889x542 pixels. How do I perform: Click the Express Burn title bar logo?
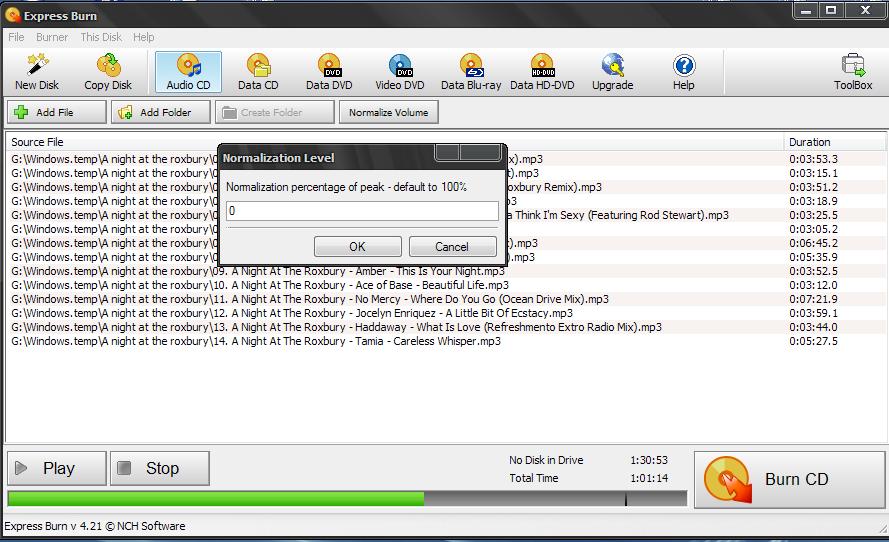tap(12, 15)
